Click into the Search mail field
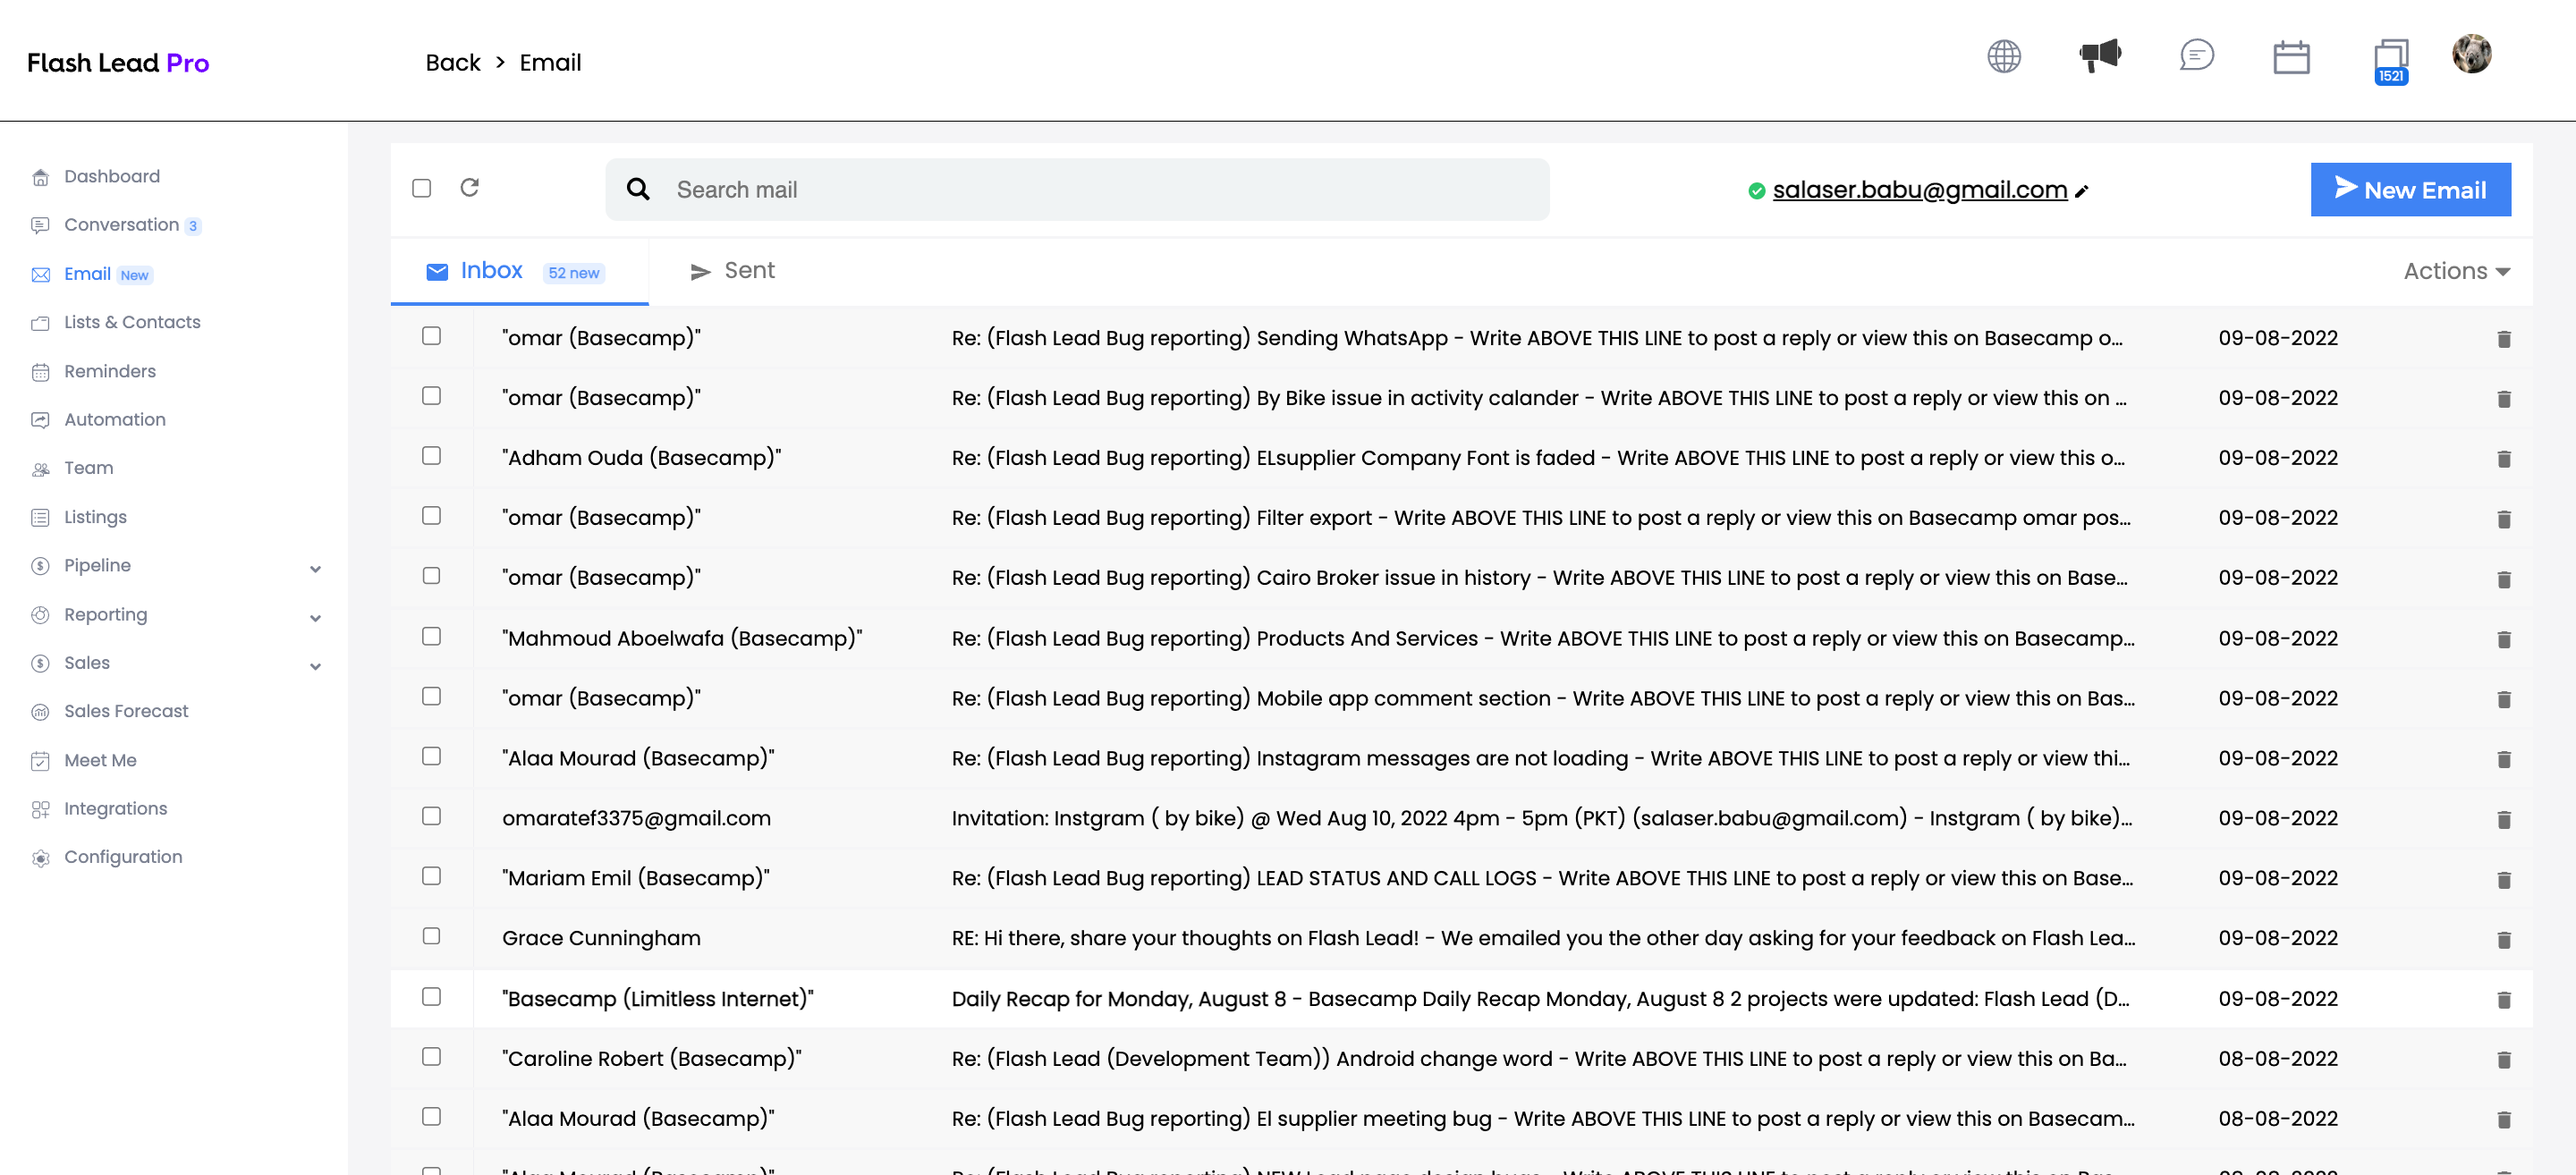 point(1076,190)
